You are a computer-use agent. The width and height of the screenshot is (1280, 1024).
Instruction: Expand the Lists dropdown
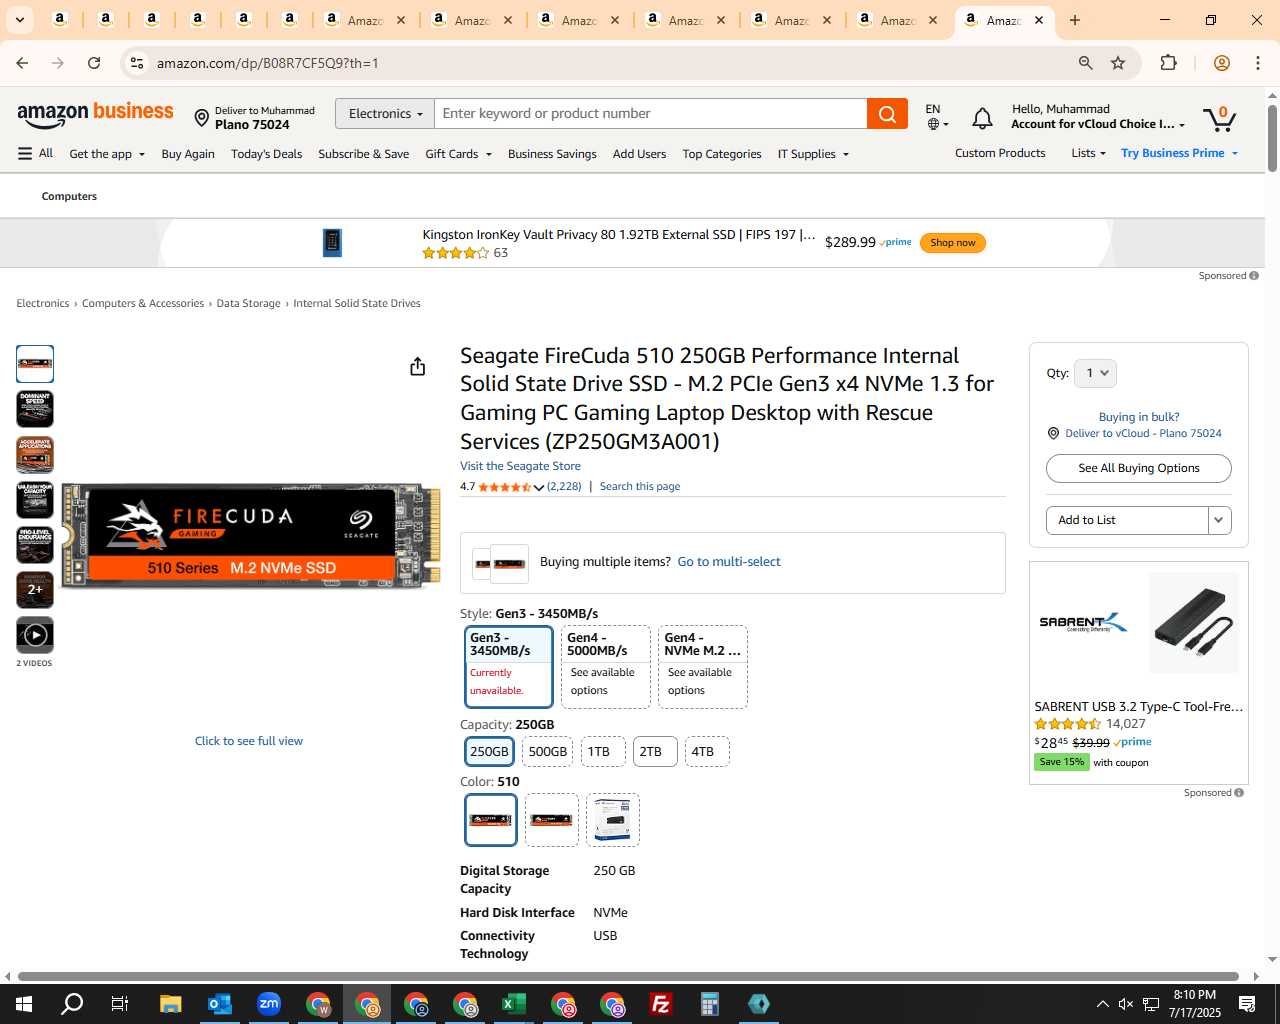[x=1088, y=153]
